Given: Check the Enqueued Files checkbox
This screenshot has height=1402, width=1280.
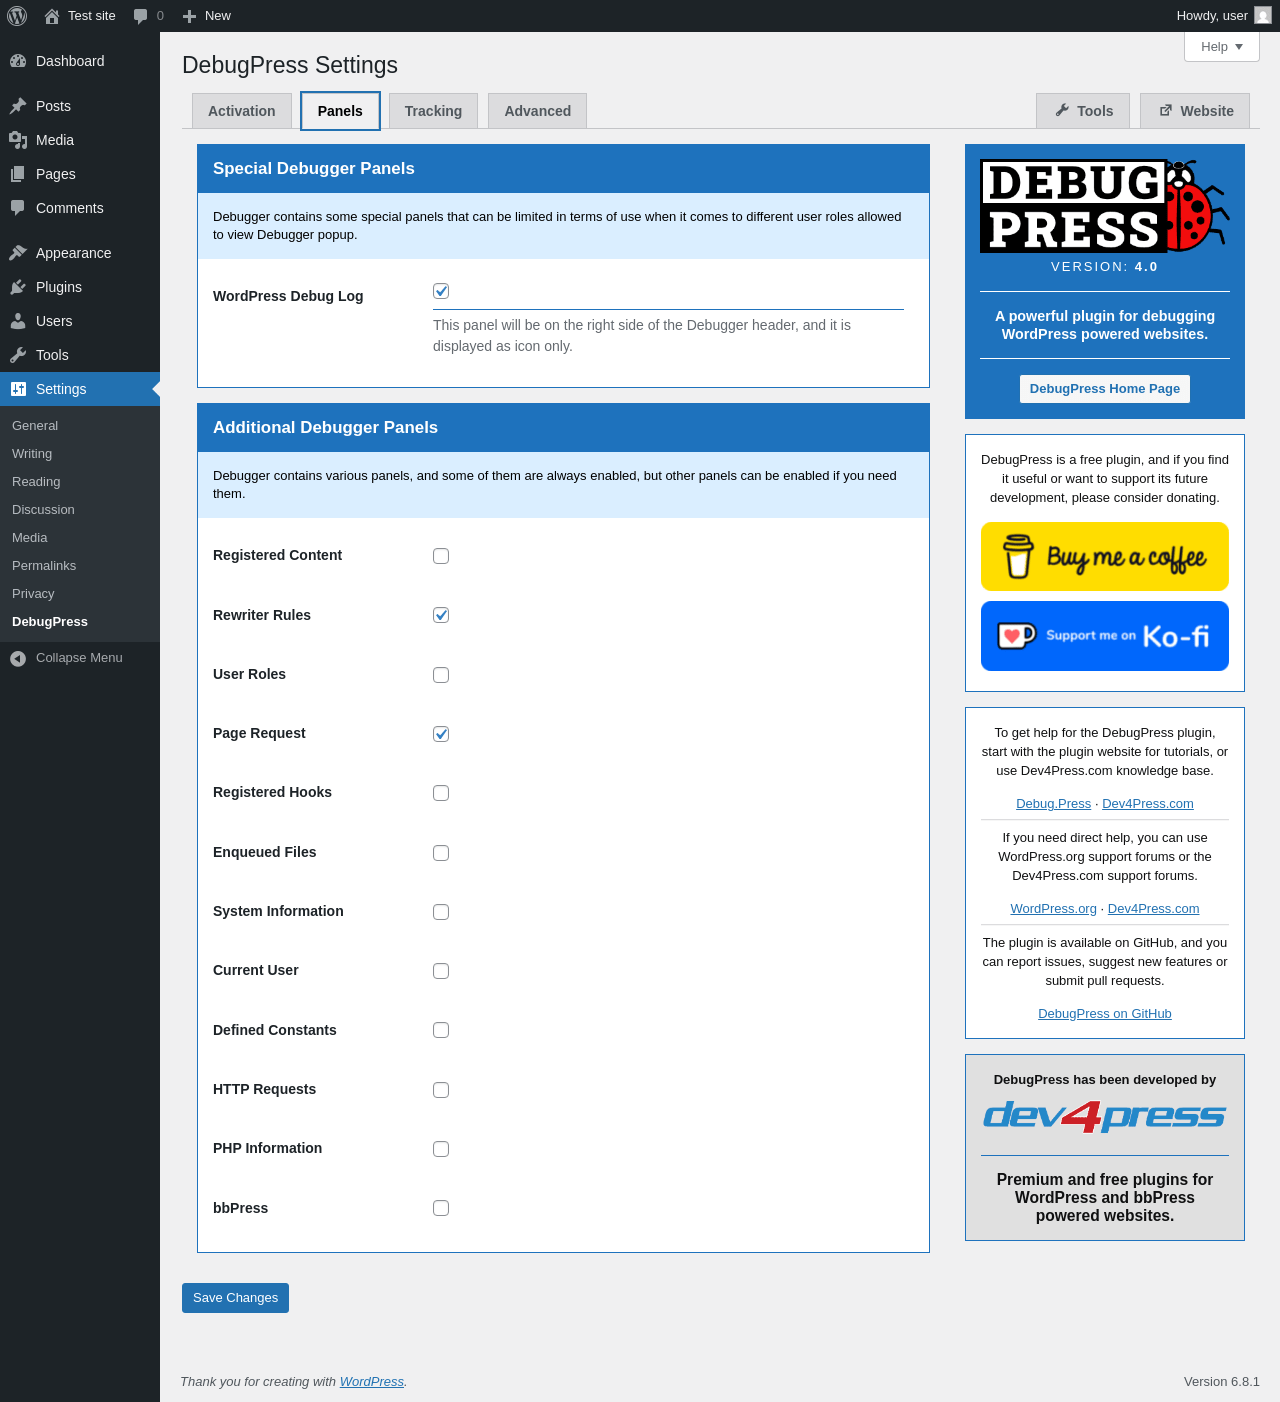Looking at the screenshot, I should (441, 853).
